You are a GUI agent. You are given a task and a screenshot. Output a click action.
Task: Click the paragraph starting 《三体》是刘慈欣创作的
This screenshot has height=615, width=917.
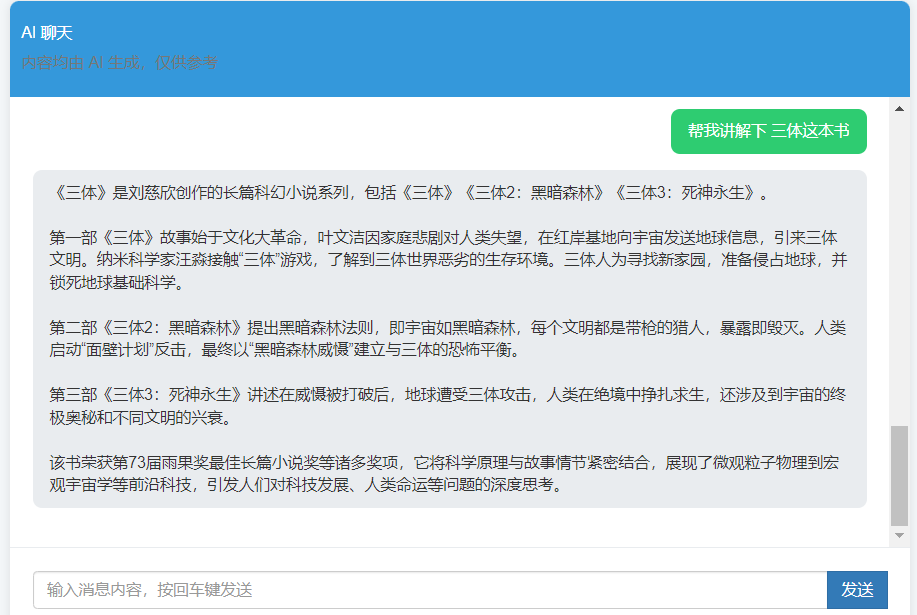pos(411,192)
